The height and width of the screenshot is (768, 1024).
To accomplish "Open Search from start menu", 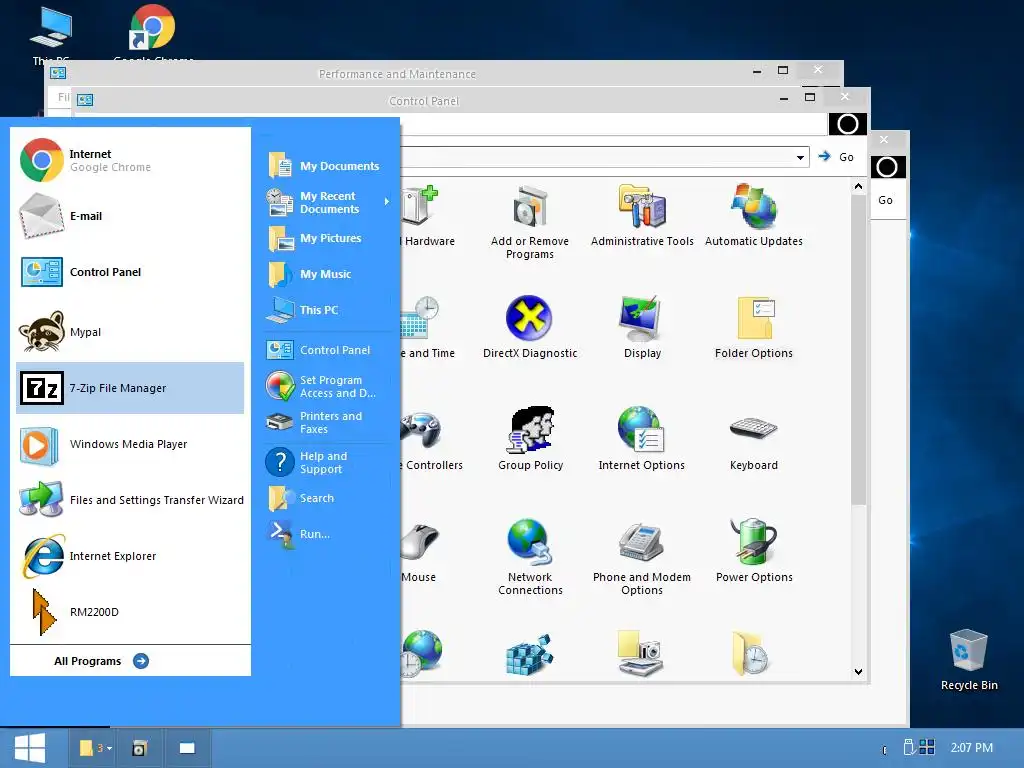I will click(328, 498).
